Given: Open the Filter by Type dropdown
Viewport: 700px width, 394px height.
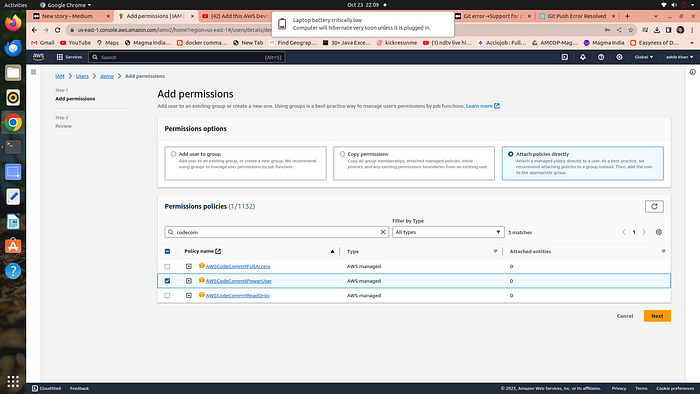Looking at the screenshot, I should click(x=448, y=232).
